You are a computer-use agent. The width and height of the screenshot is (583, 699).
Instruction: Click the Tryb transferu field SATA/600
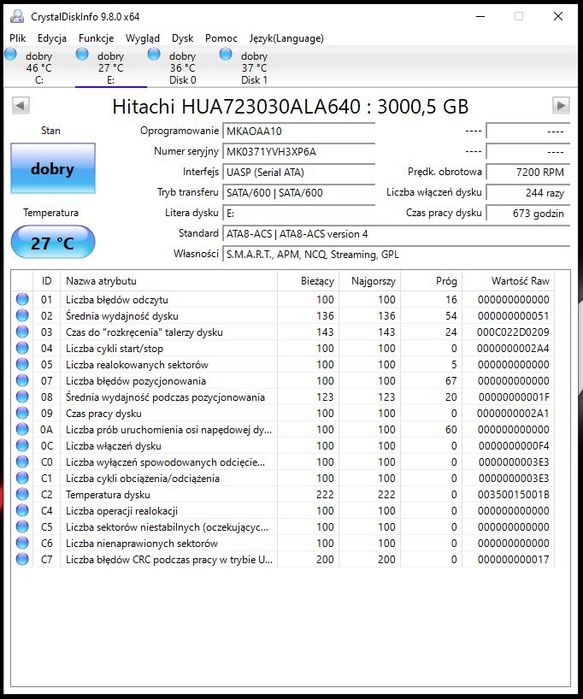[299, 193]
